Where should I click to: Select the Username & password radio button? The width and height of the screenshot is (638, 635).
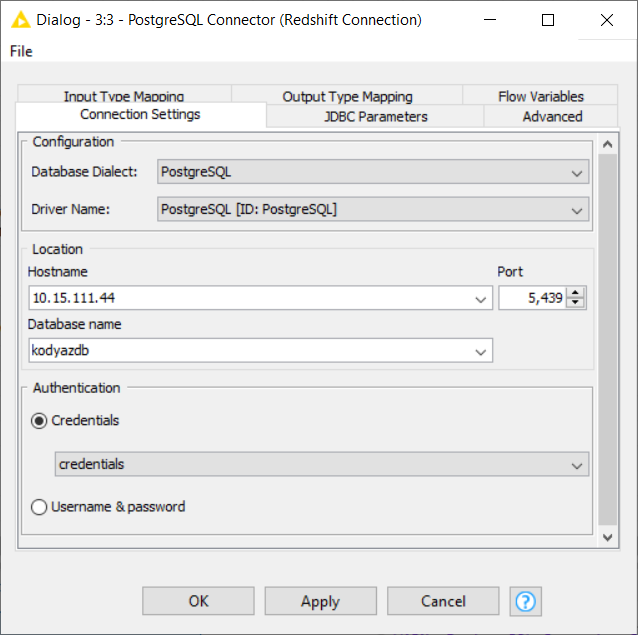tap(39, 507)
